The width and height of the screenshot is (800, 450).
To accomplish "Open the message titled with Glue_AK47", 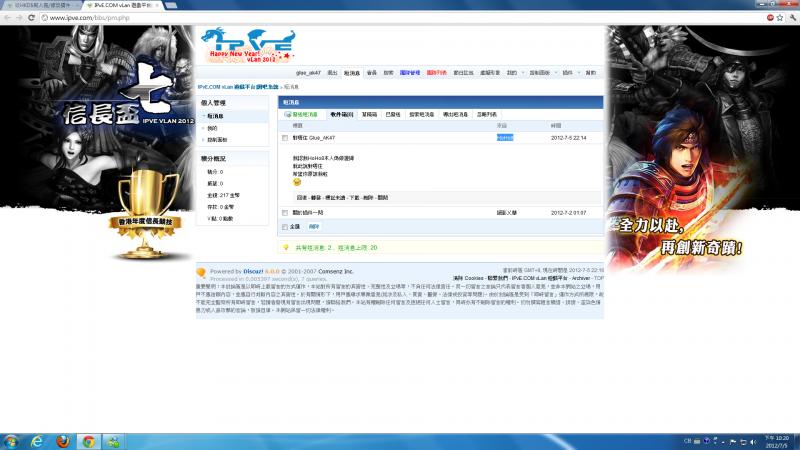I will tap(314, 138).
